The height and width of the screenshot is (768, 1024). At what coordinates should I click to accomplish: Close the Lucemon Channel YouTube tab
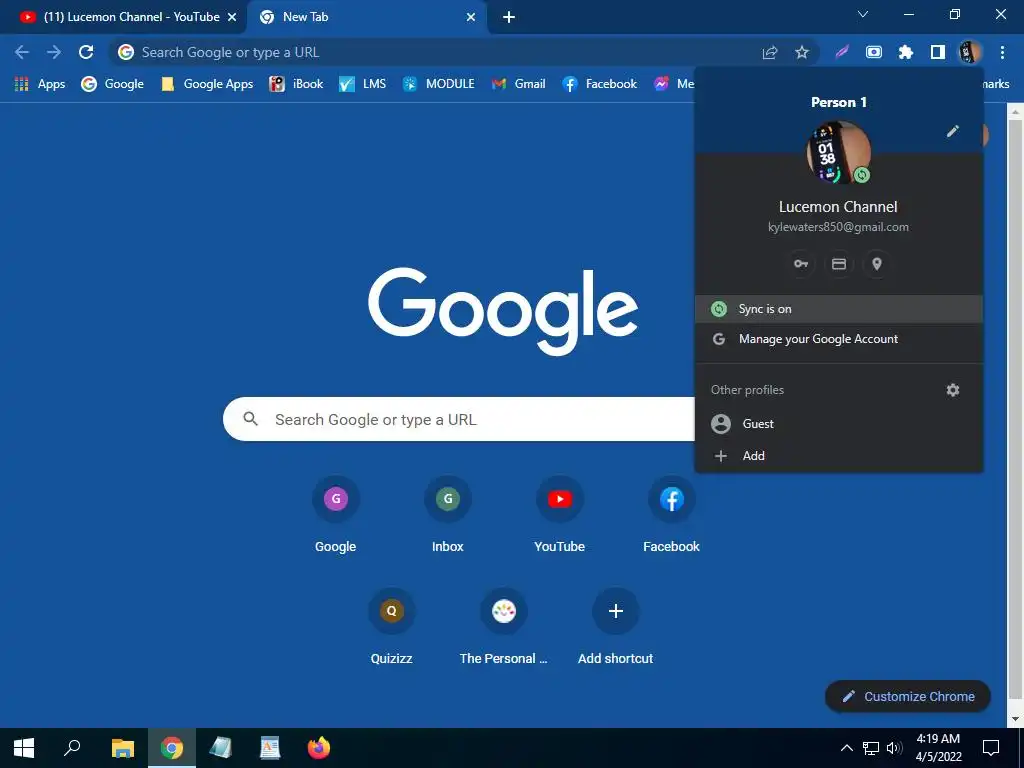click(232, 17)
